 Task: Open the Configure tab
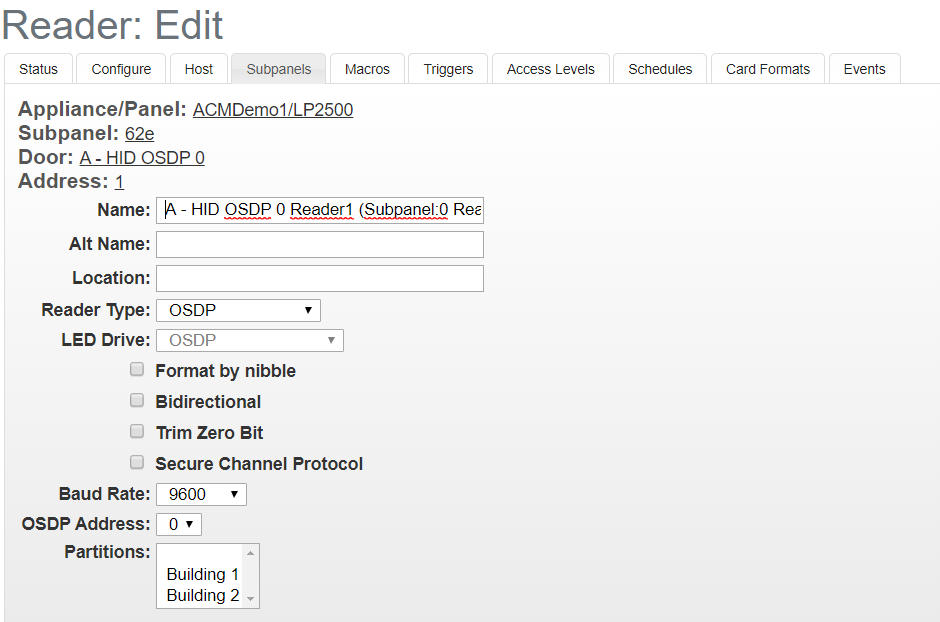(120, 68)
